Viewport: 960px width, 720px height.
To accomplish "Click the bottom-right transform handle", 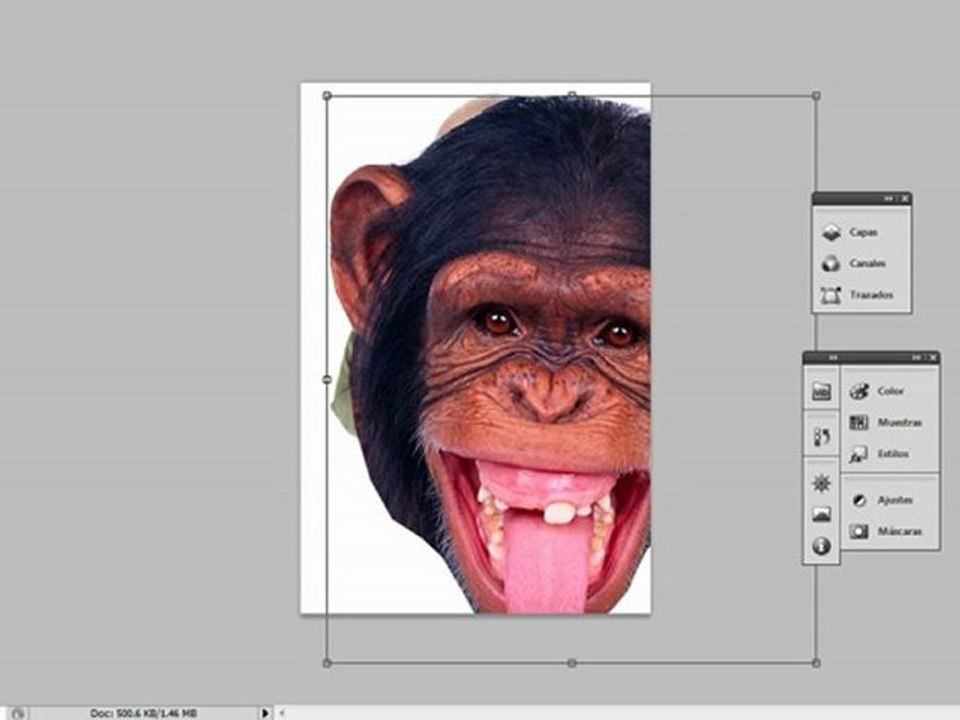I will 816,663.
